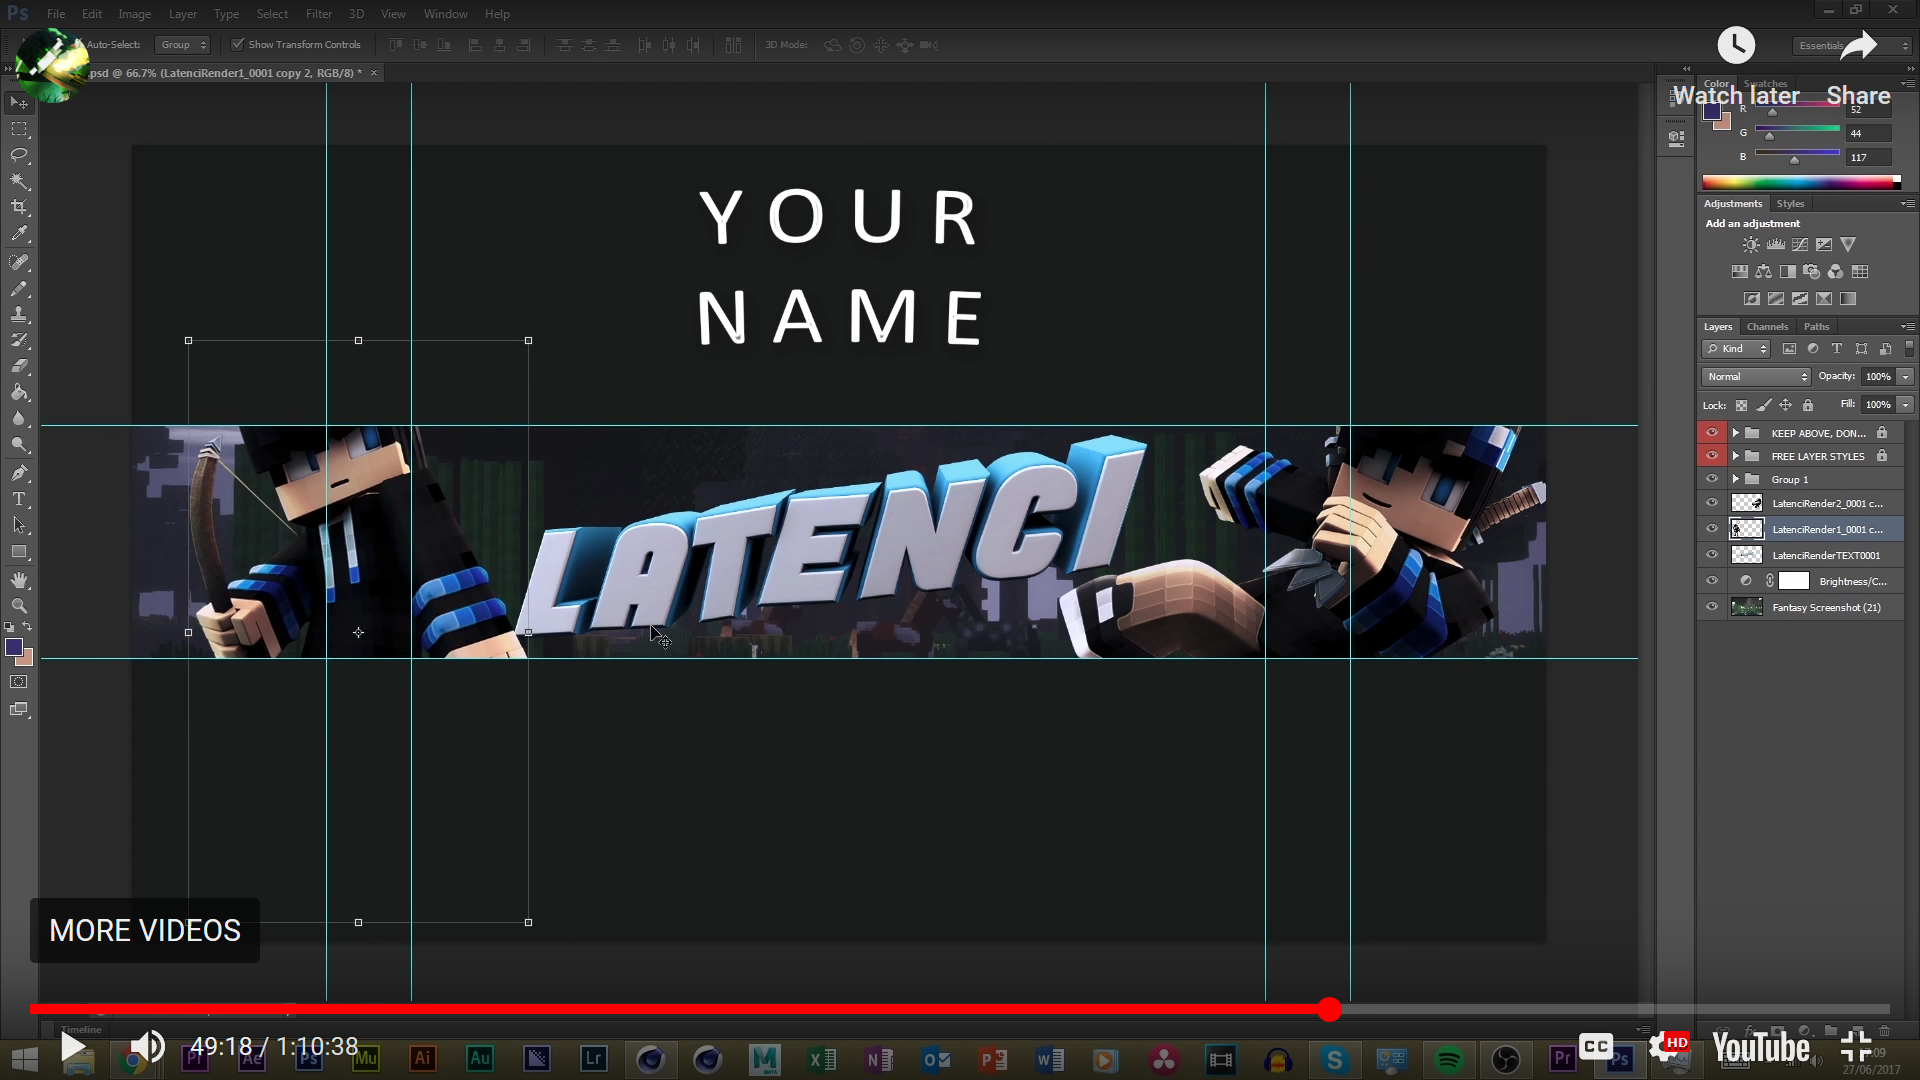Expand the FREE LAYER STYLES group
The height and width of the screenshot is (1080, 1920).
tap(1736, 456)
